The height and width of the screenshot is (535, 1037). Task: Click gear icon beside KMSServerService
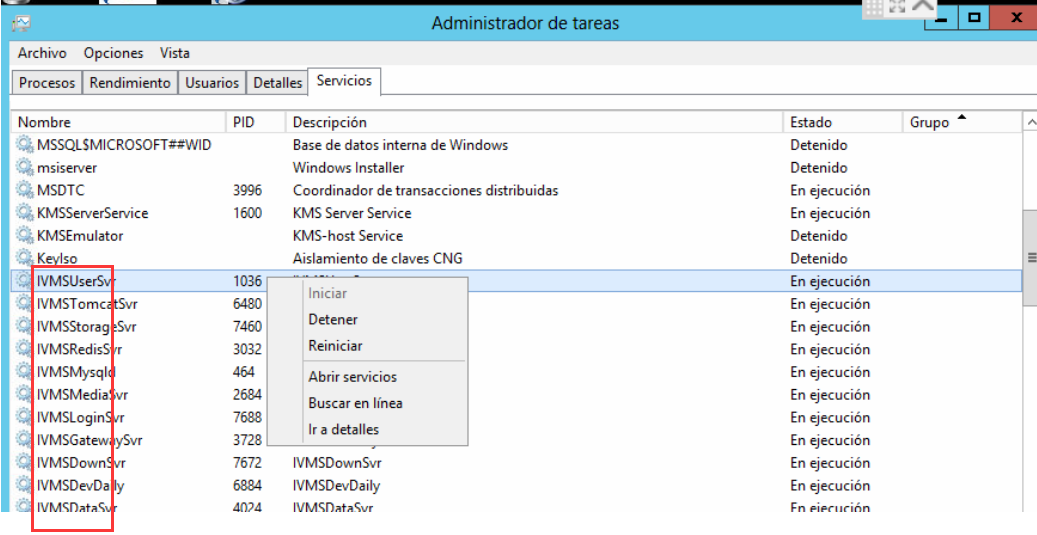coord(24,213)
